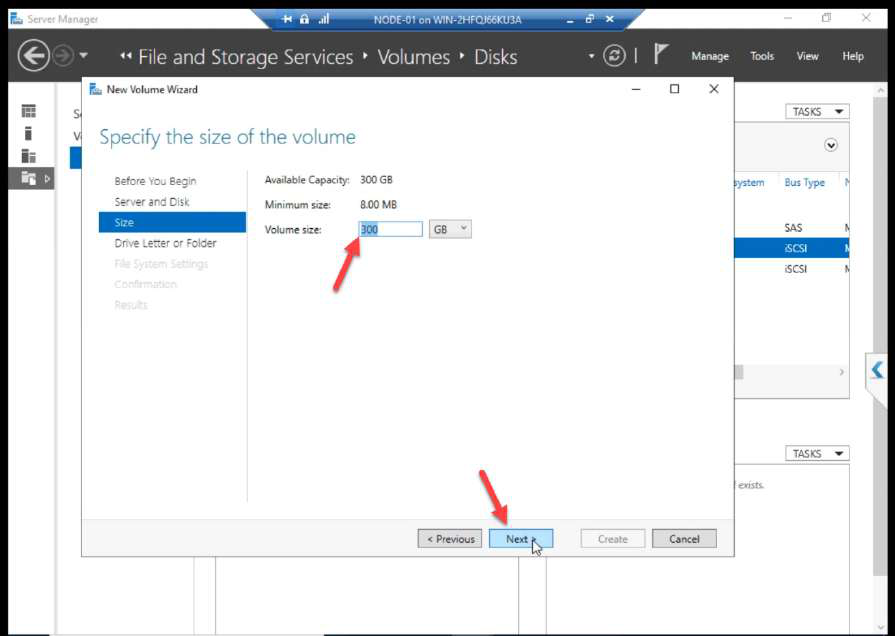Select the highlighted iSCSI disk row
The height and width of the screenshot is (636, 895).
pyautogui.click(x=792, y=248)
